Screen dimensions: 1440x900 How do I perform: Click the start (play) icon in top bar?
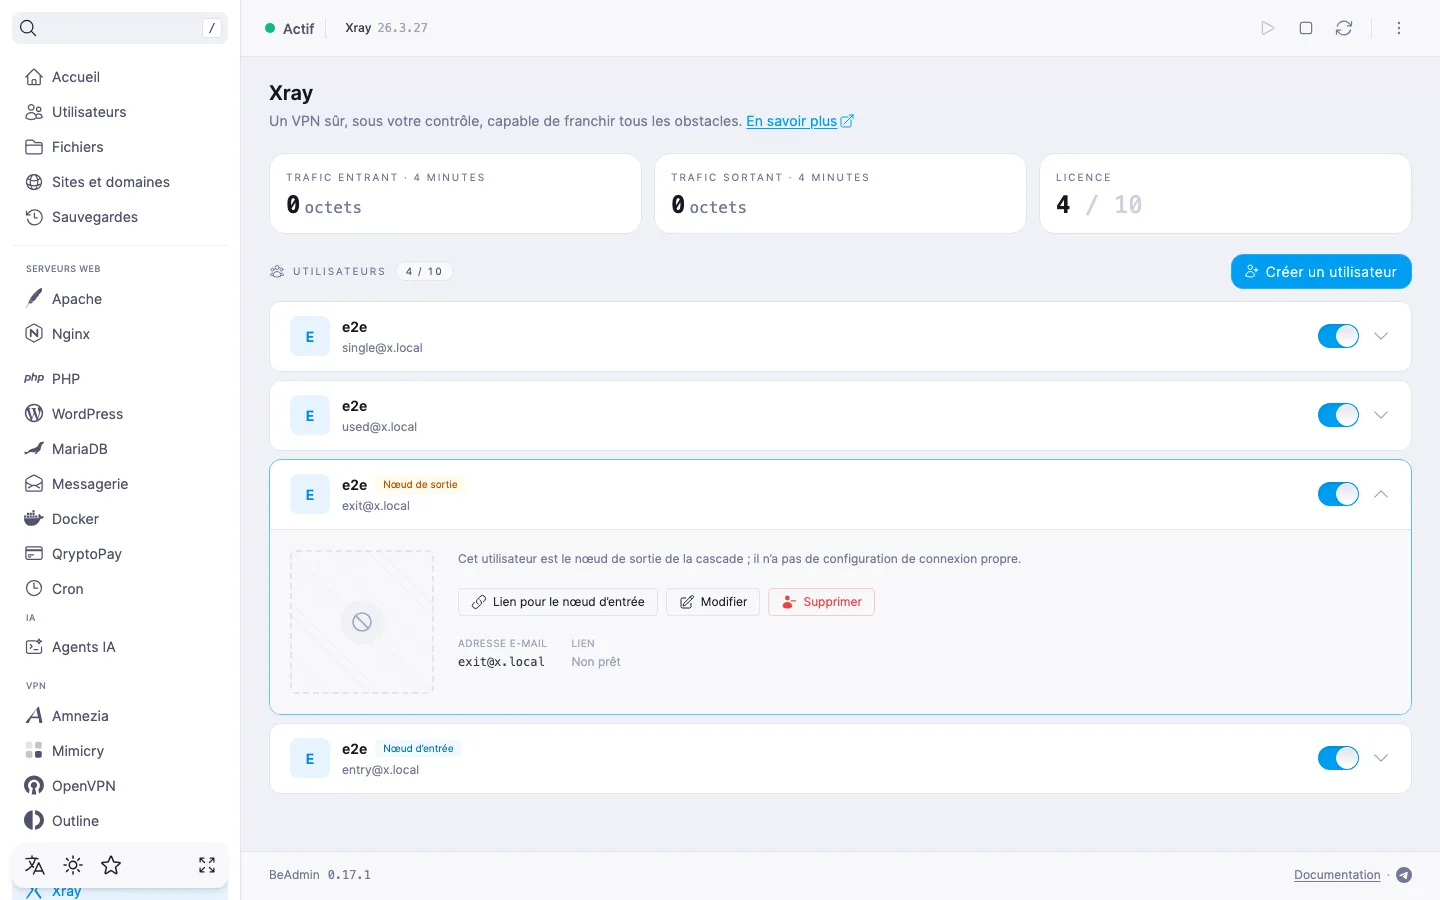(1268, 28)
